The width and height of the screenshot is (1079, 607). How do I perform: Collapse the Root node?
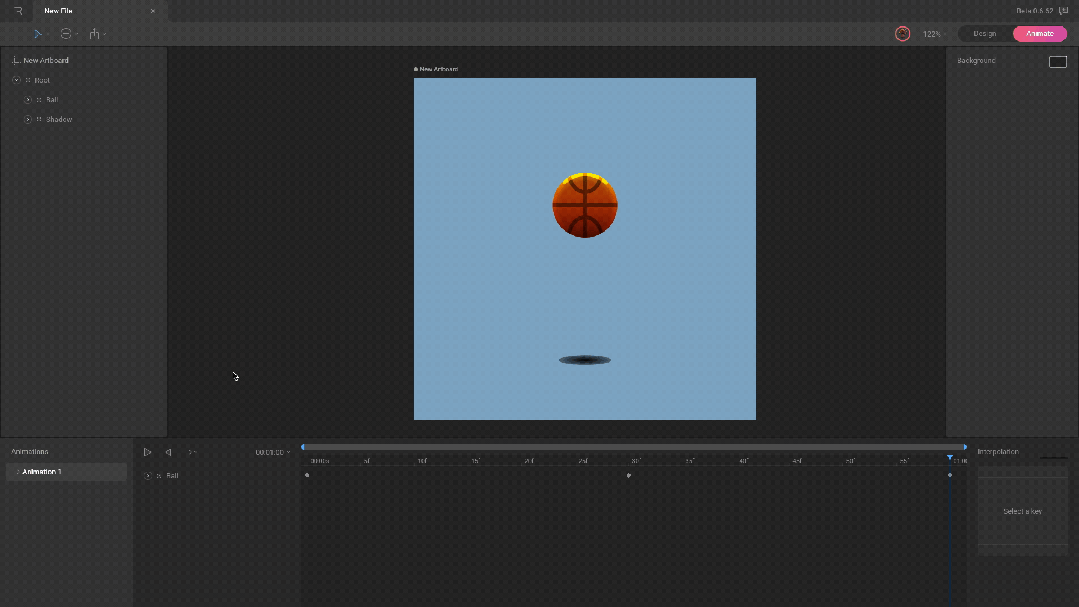point(17,81)
